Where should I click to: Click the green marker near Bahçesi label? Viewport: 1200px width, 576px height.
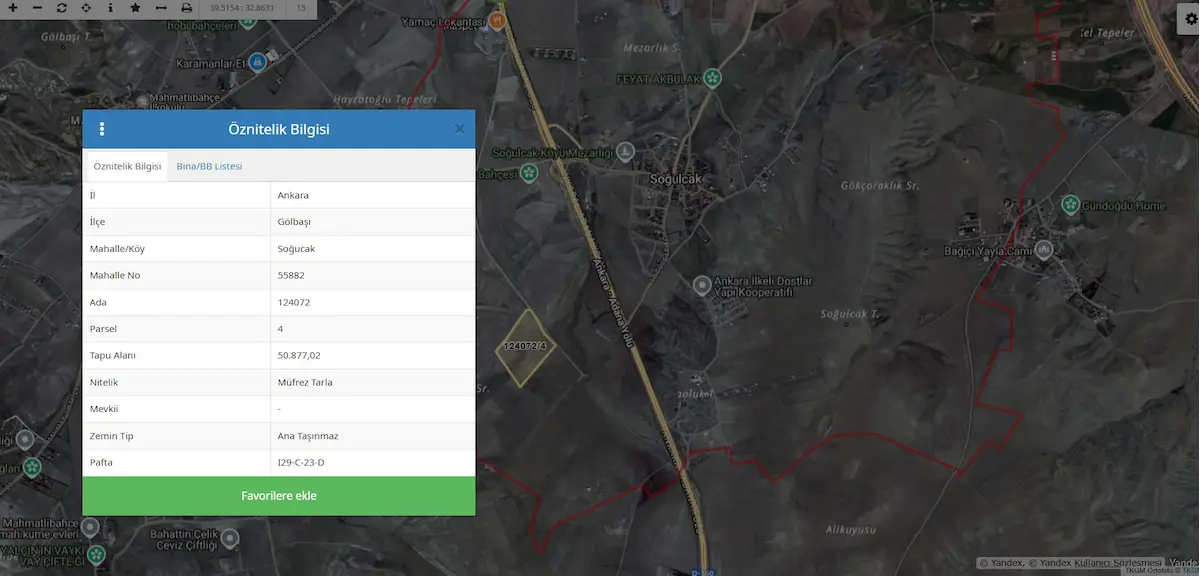pyautogui.click(x=529, y=172)
